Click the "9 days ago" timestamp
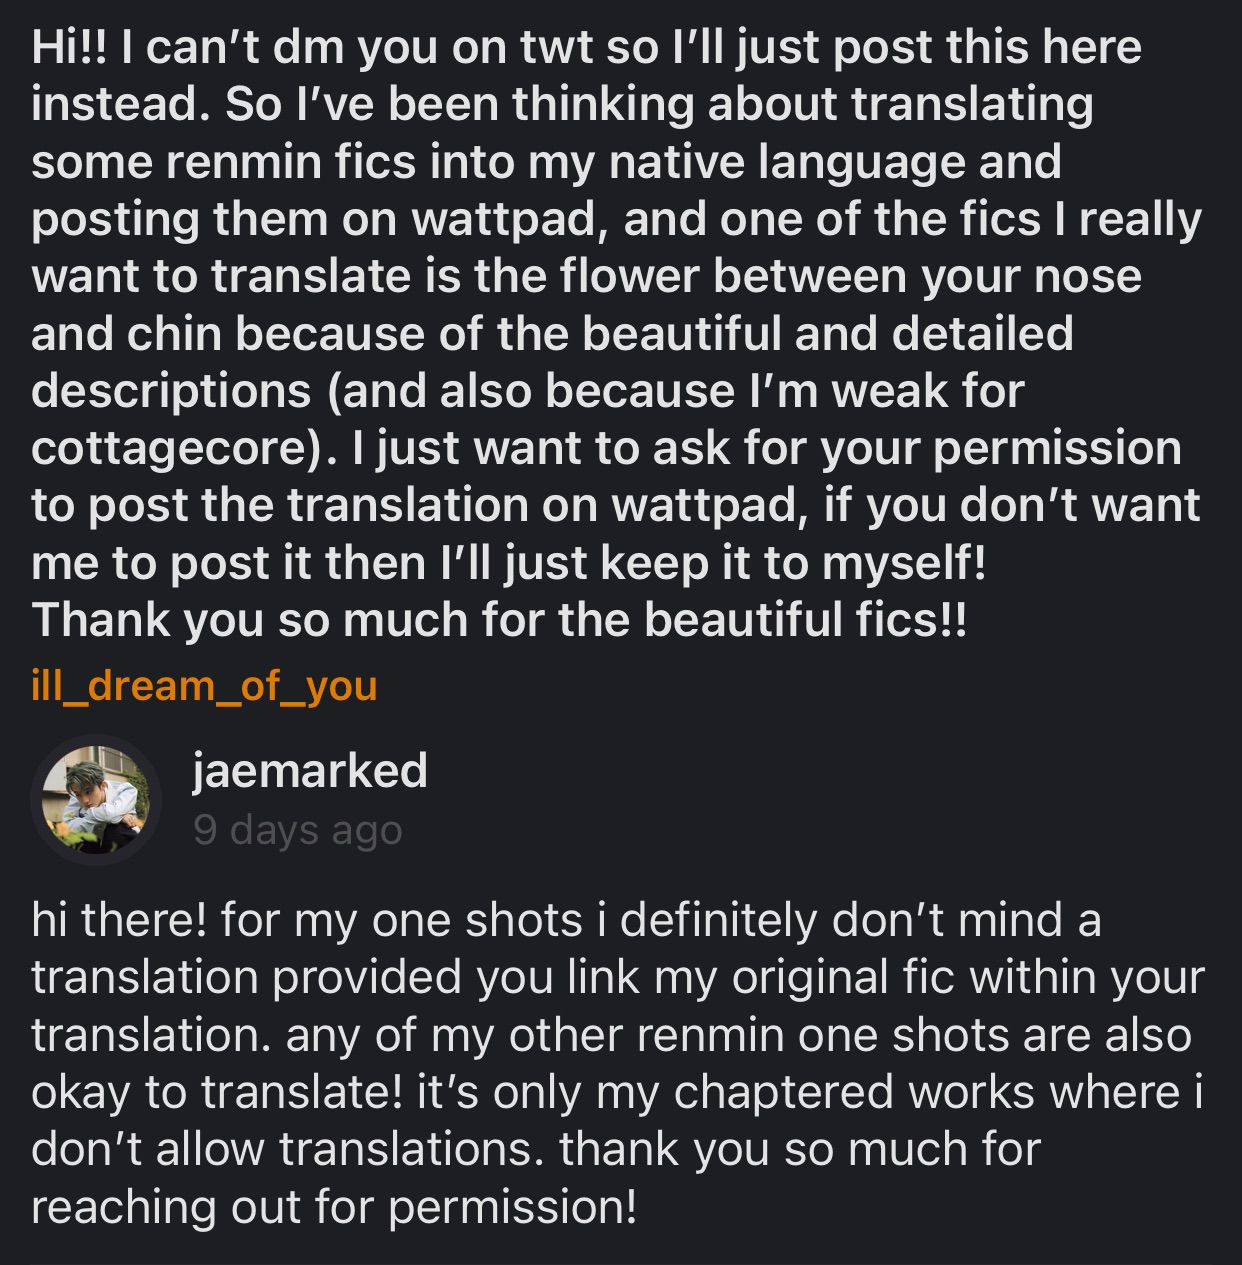The width and height of the screenshot is (1242, 1265). 297,830
